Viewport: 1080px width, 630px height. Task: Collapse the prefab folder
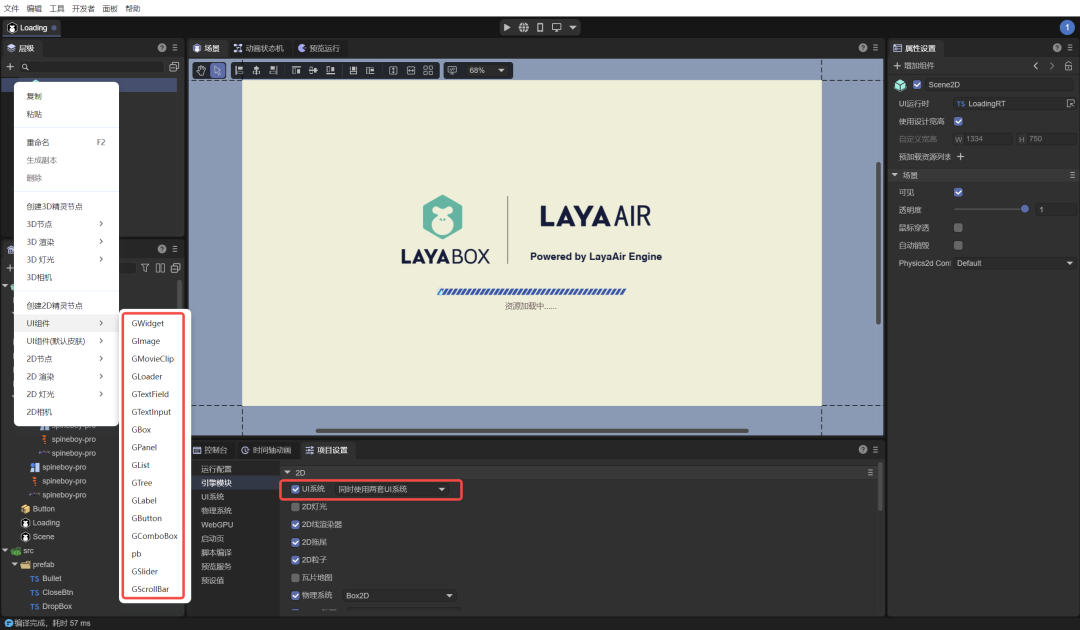tap(15, 565)
